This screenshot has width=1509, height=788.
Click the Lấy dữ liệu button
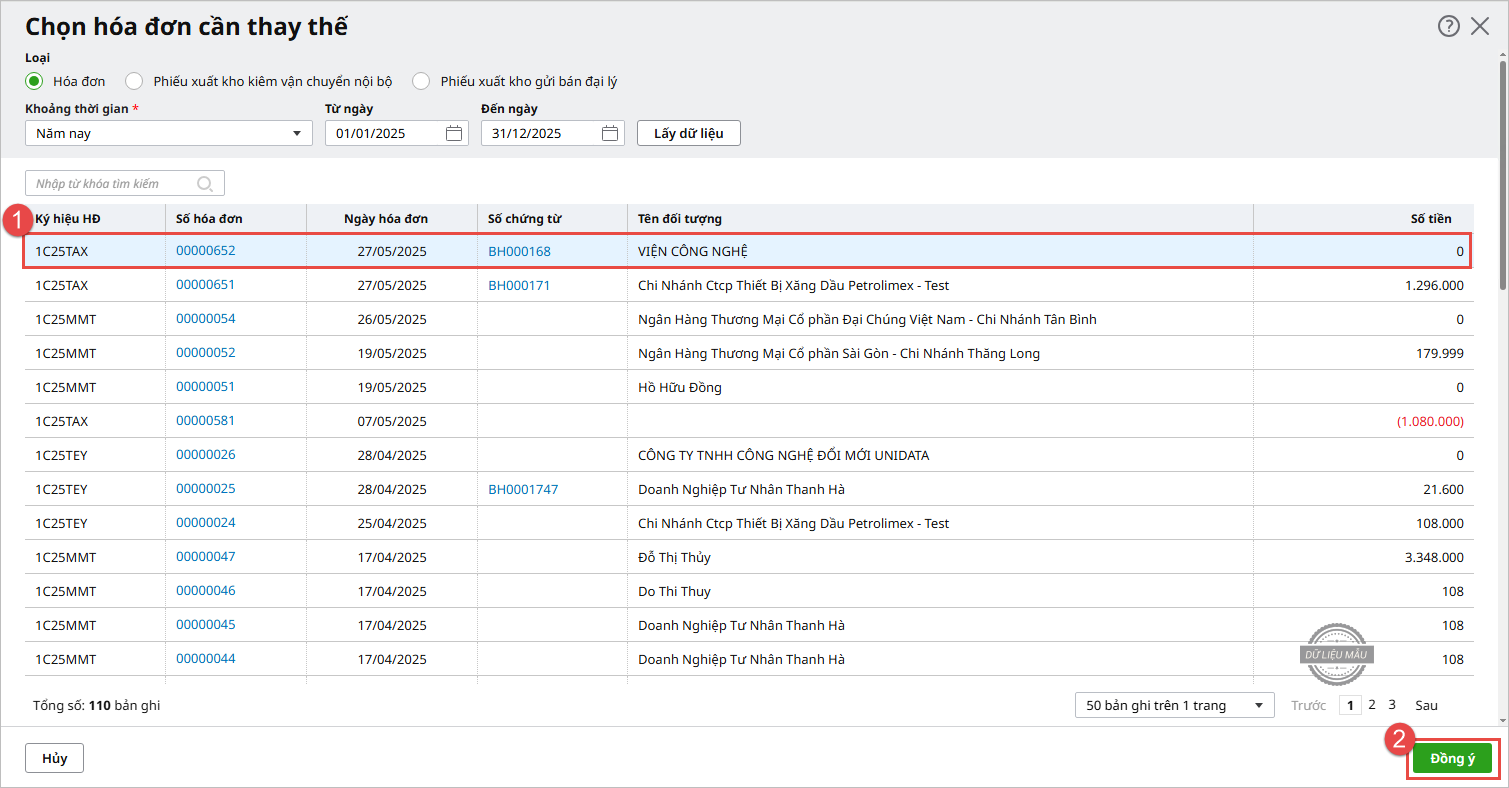[x=689, y=133]
